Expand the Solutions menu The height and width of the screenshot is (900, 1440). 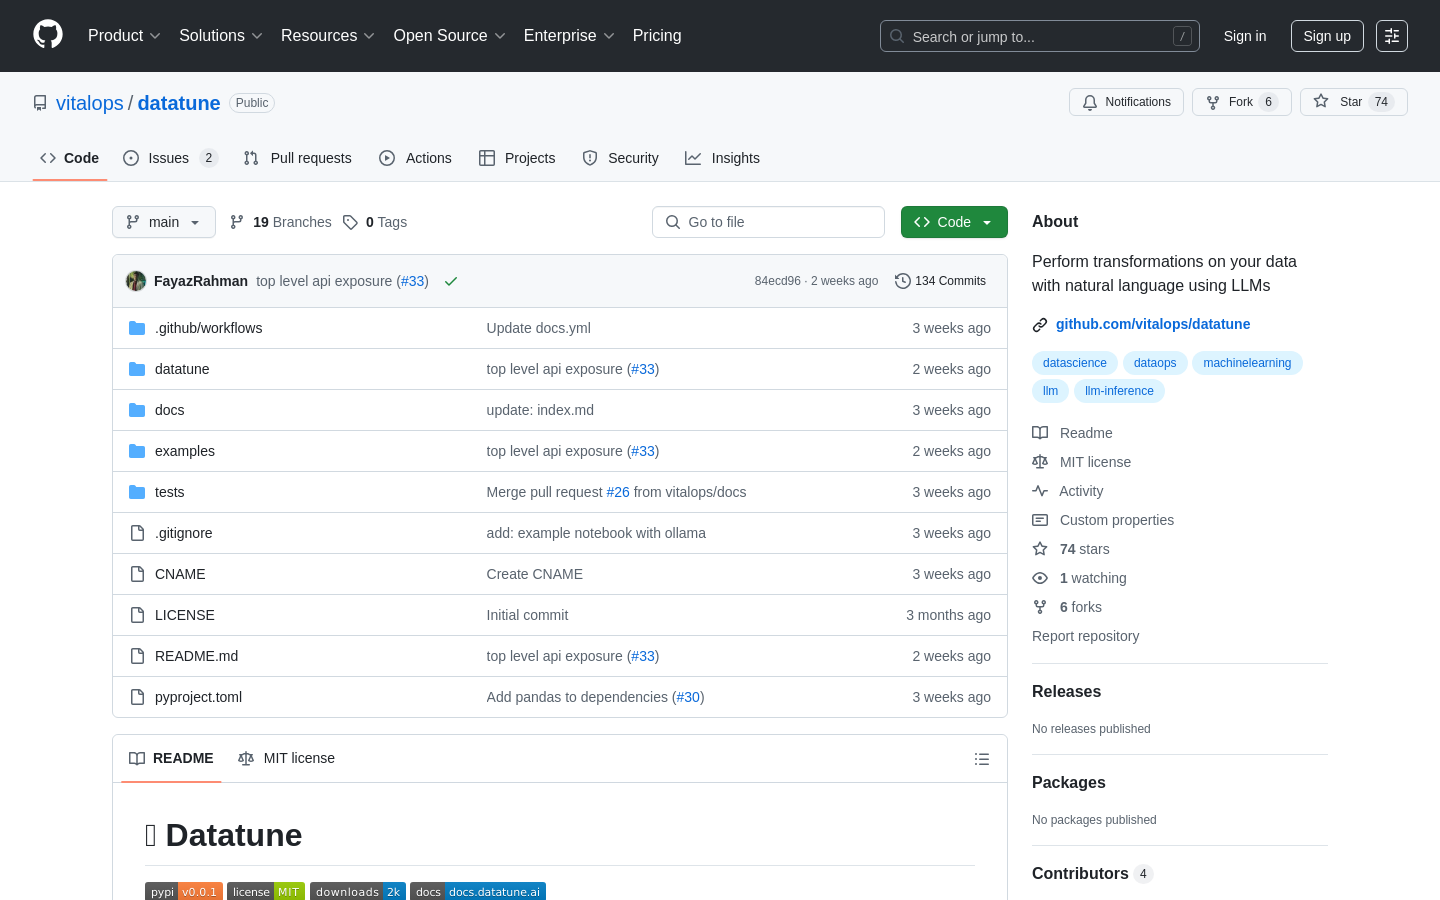(x=221, y=36)
